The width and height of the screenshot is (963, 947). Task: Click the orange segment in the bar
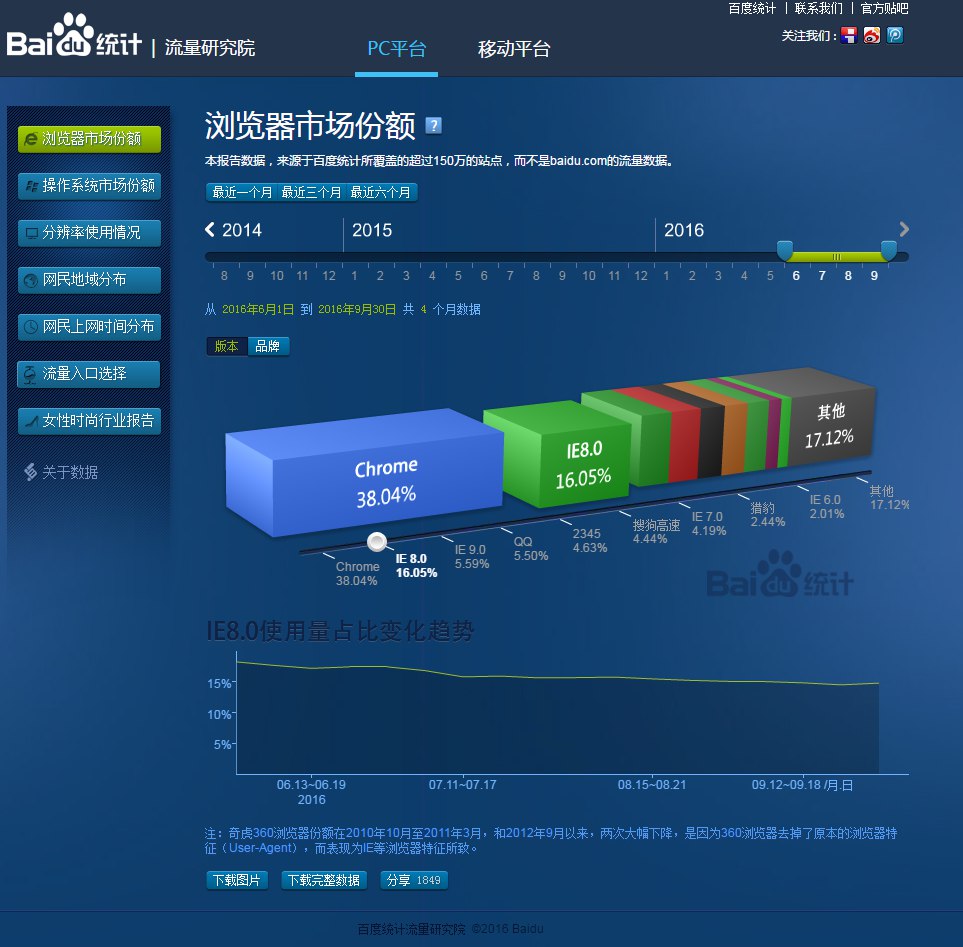[x=734, y=436]
